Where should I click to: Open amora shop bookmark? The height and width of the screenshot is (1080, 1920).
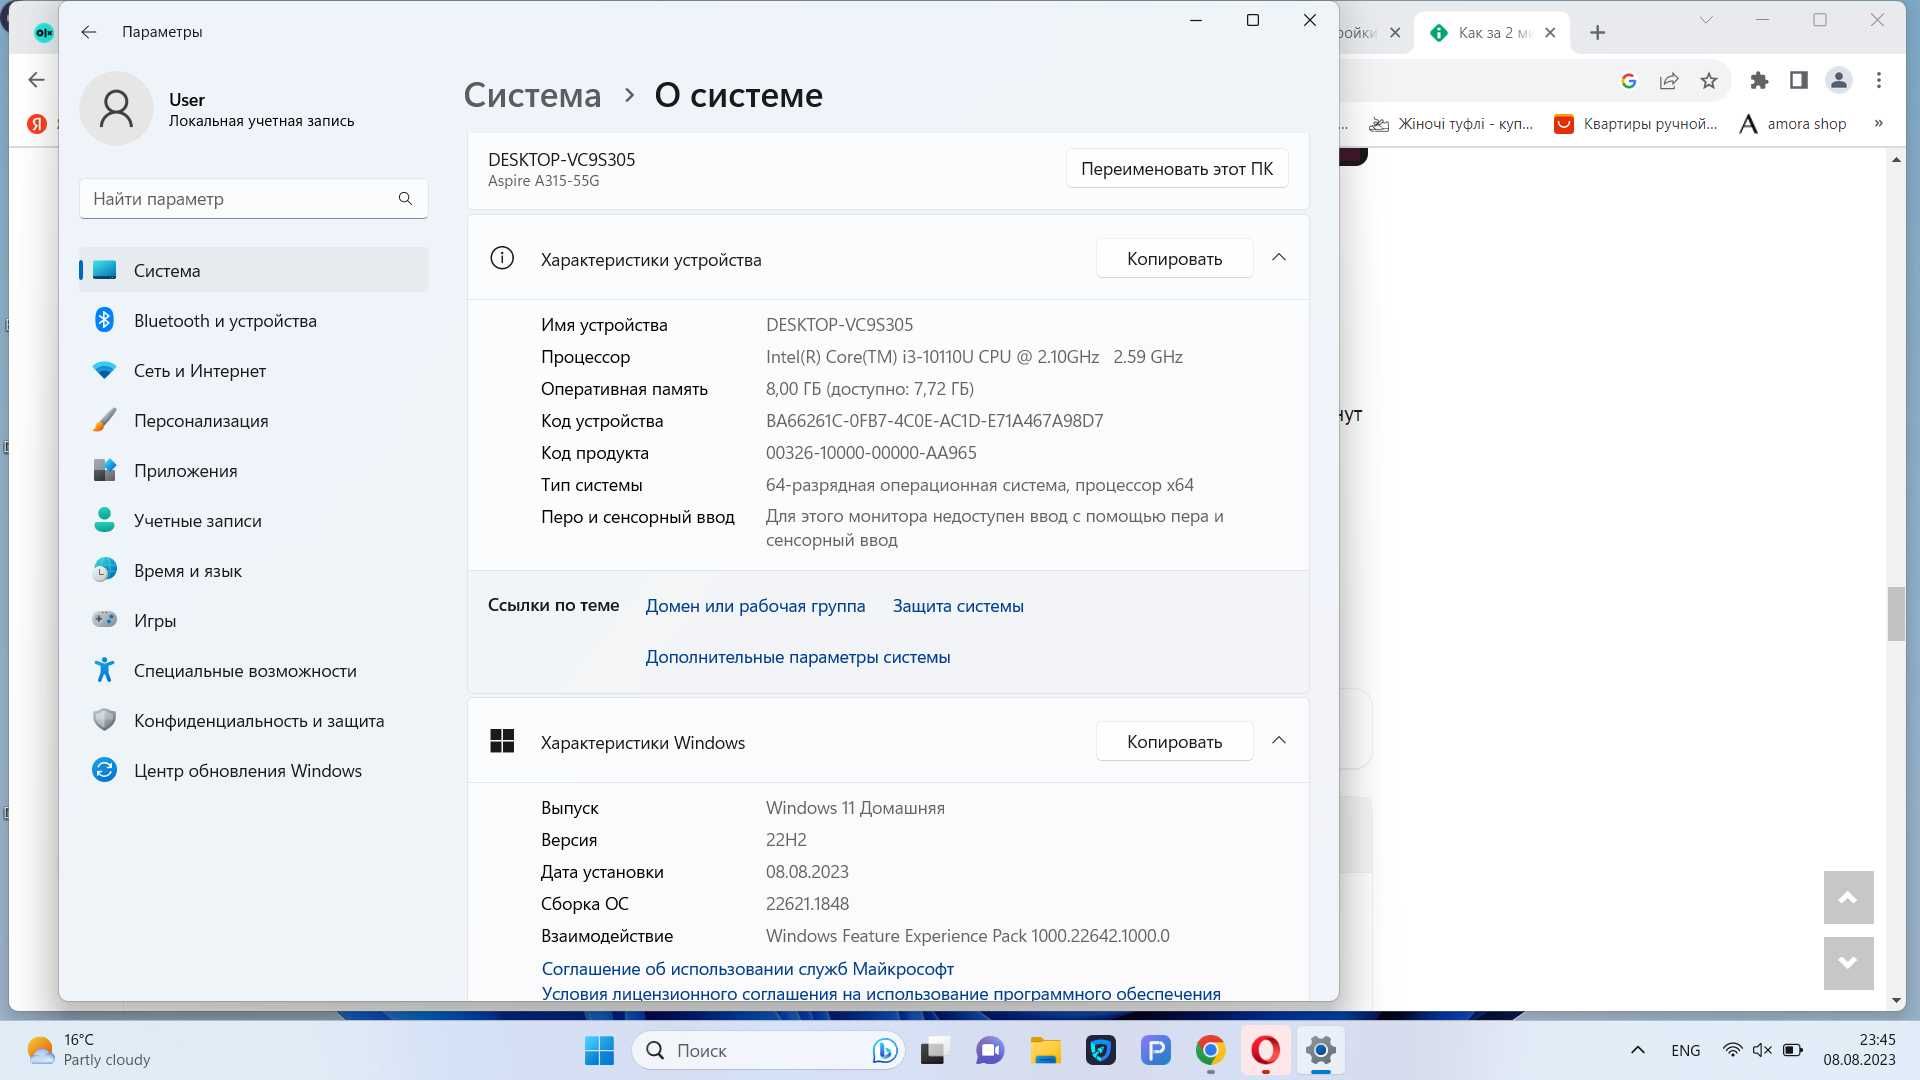1793,124
